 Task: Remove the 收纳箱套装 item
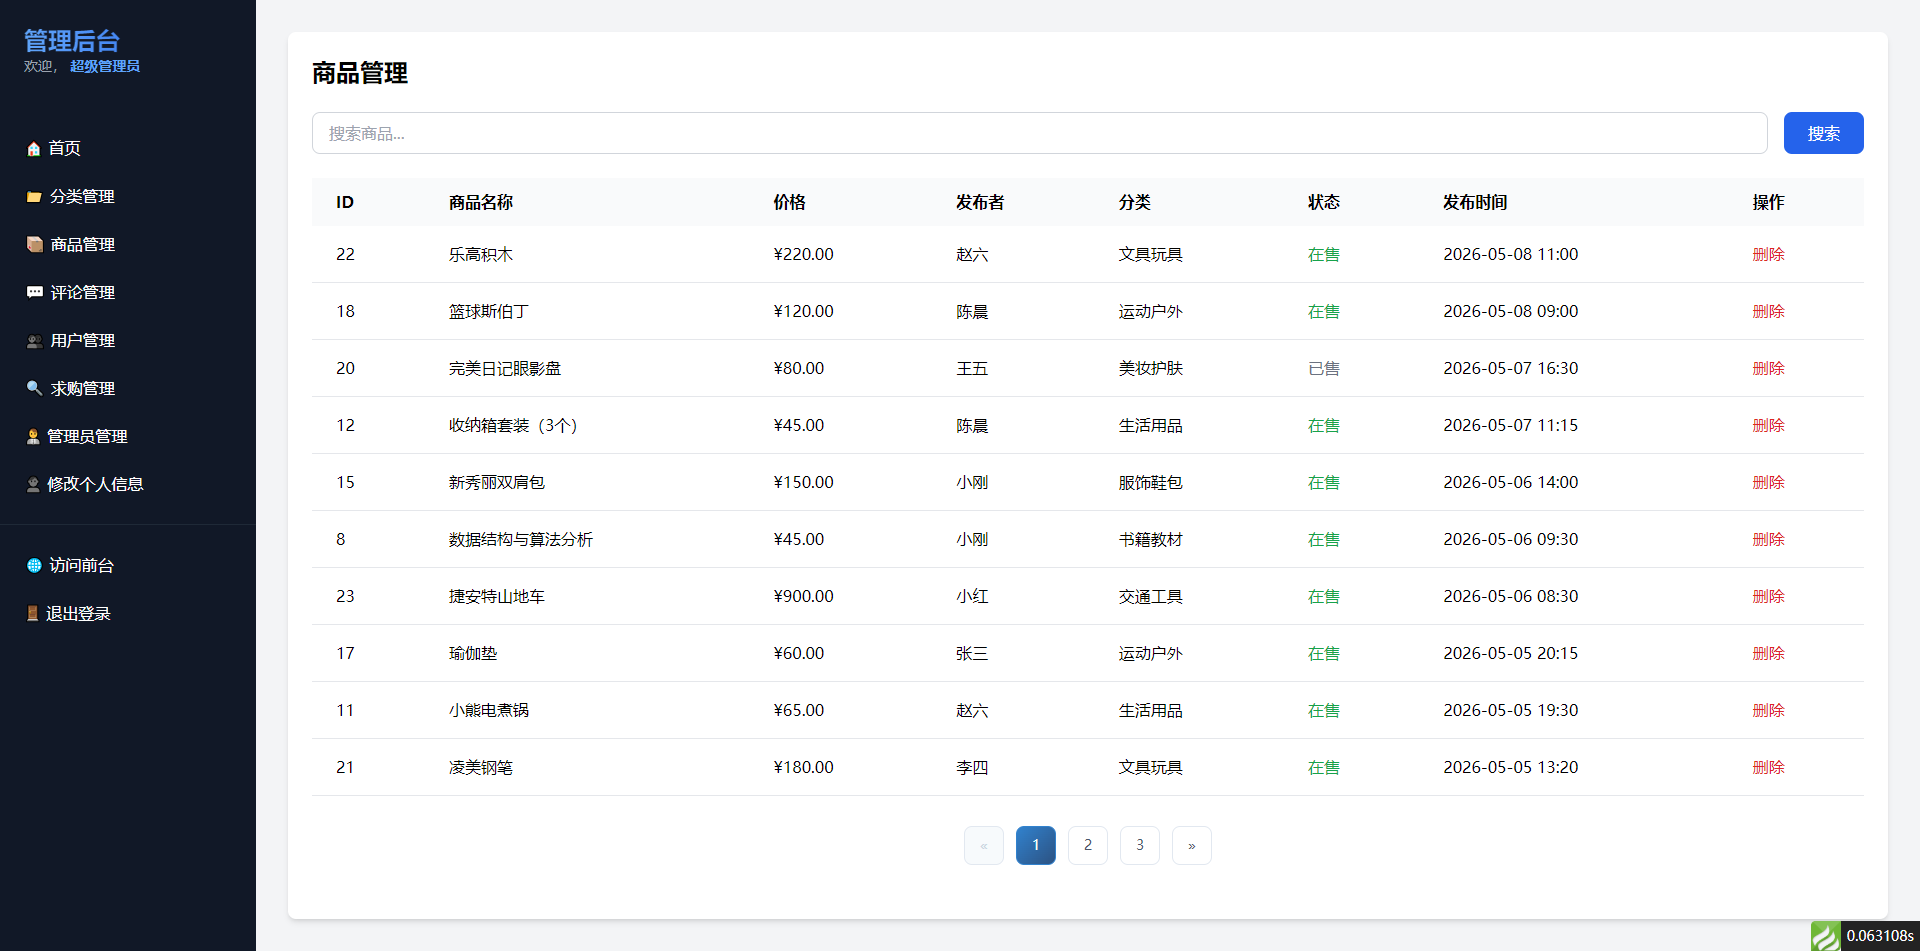pos(1768,425)
